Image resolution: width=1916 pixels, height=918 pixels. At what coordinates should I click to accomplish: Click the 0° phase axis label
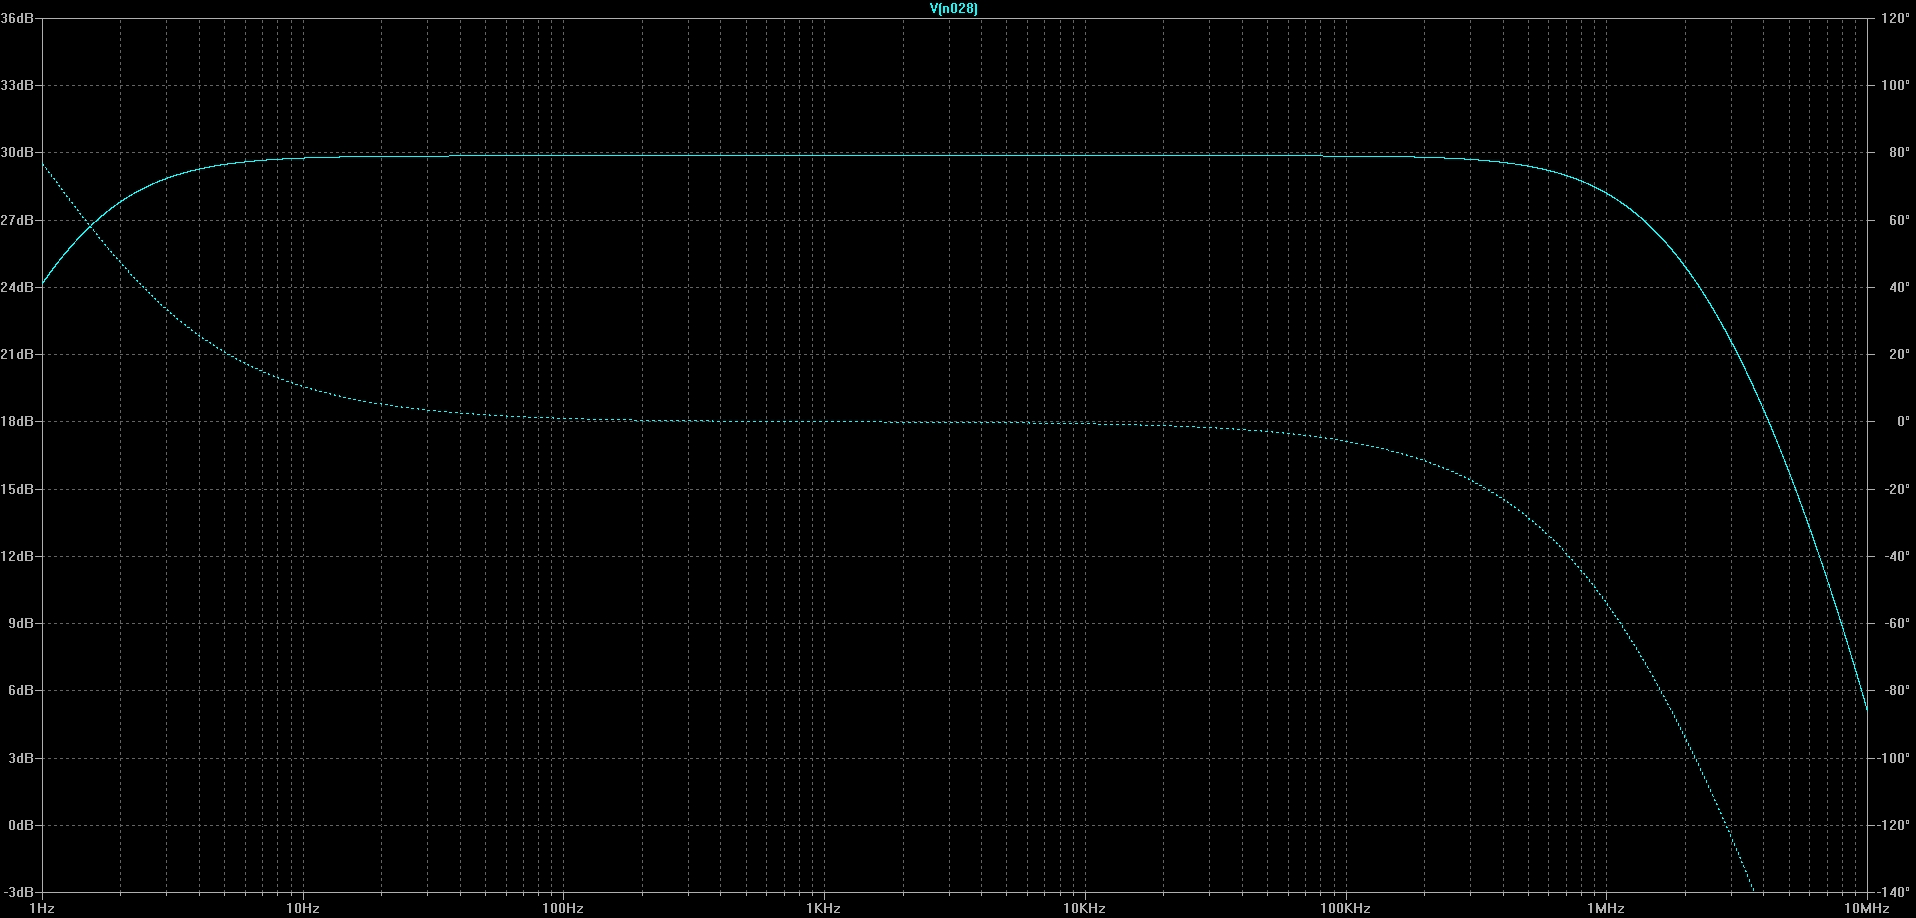point(1903,421)
